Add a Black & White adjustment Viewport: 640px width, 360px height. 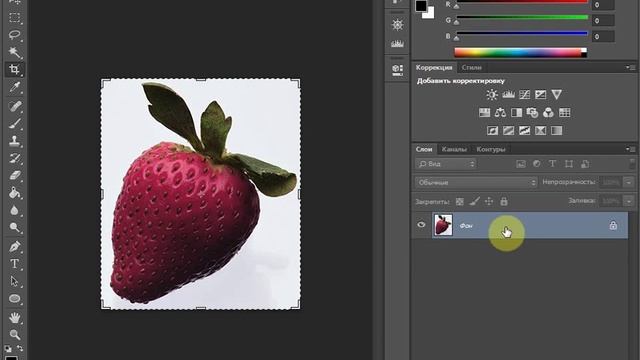pos(516,113)
